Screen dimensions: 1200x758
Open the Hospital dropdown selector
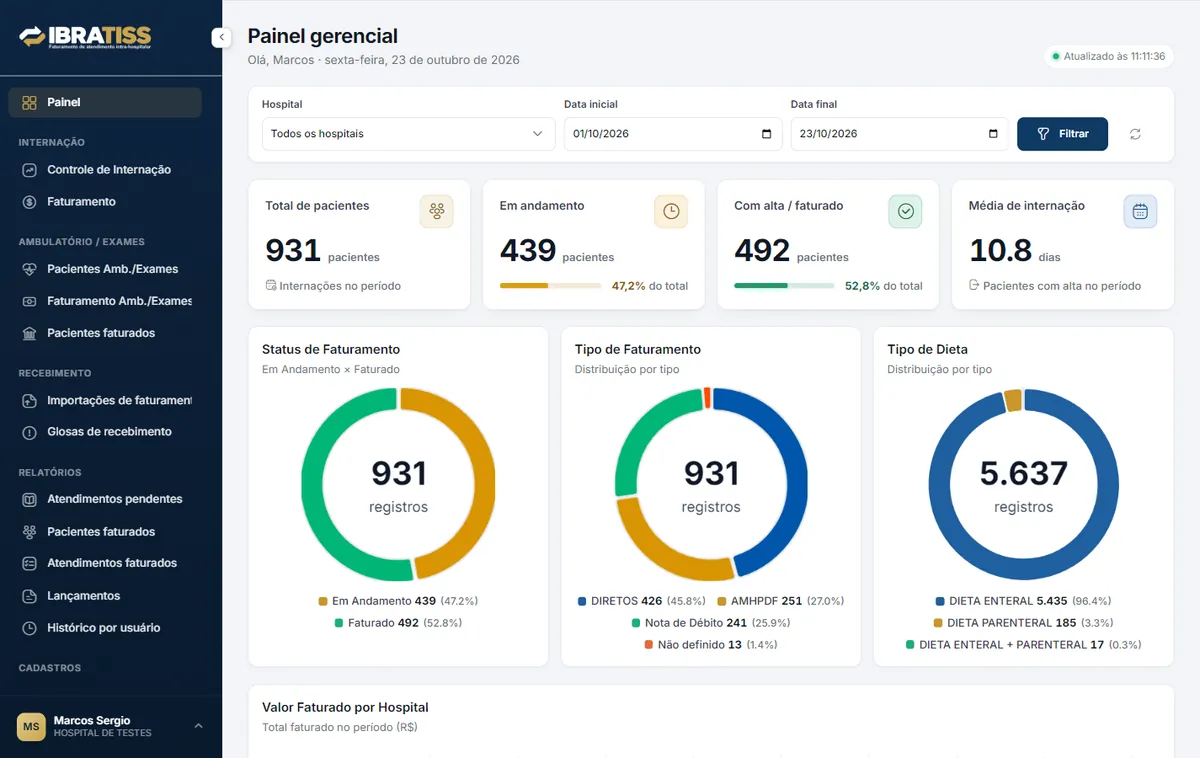(x=408, y=134)
